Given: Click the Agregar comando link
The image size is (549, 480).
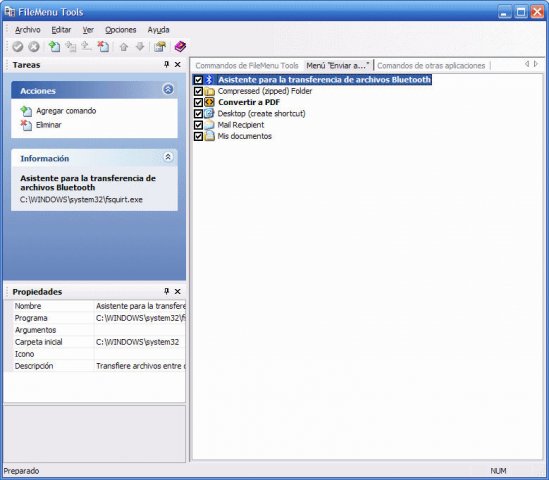Looking at the screenshot, I should pos(66,111).
